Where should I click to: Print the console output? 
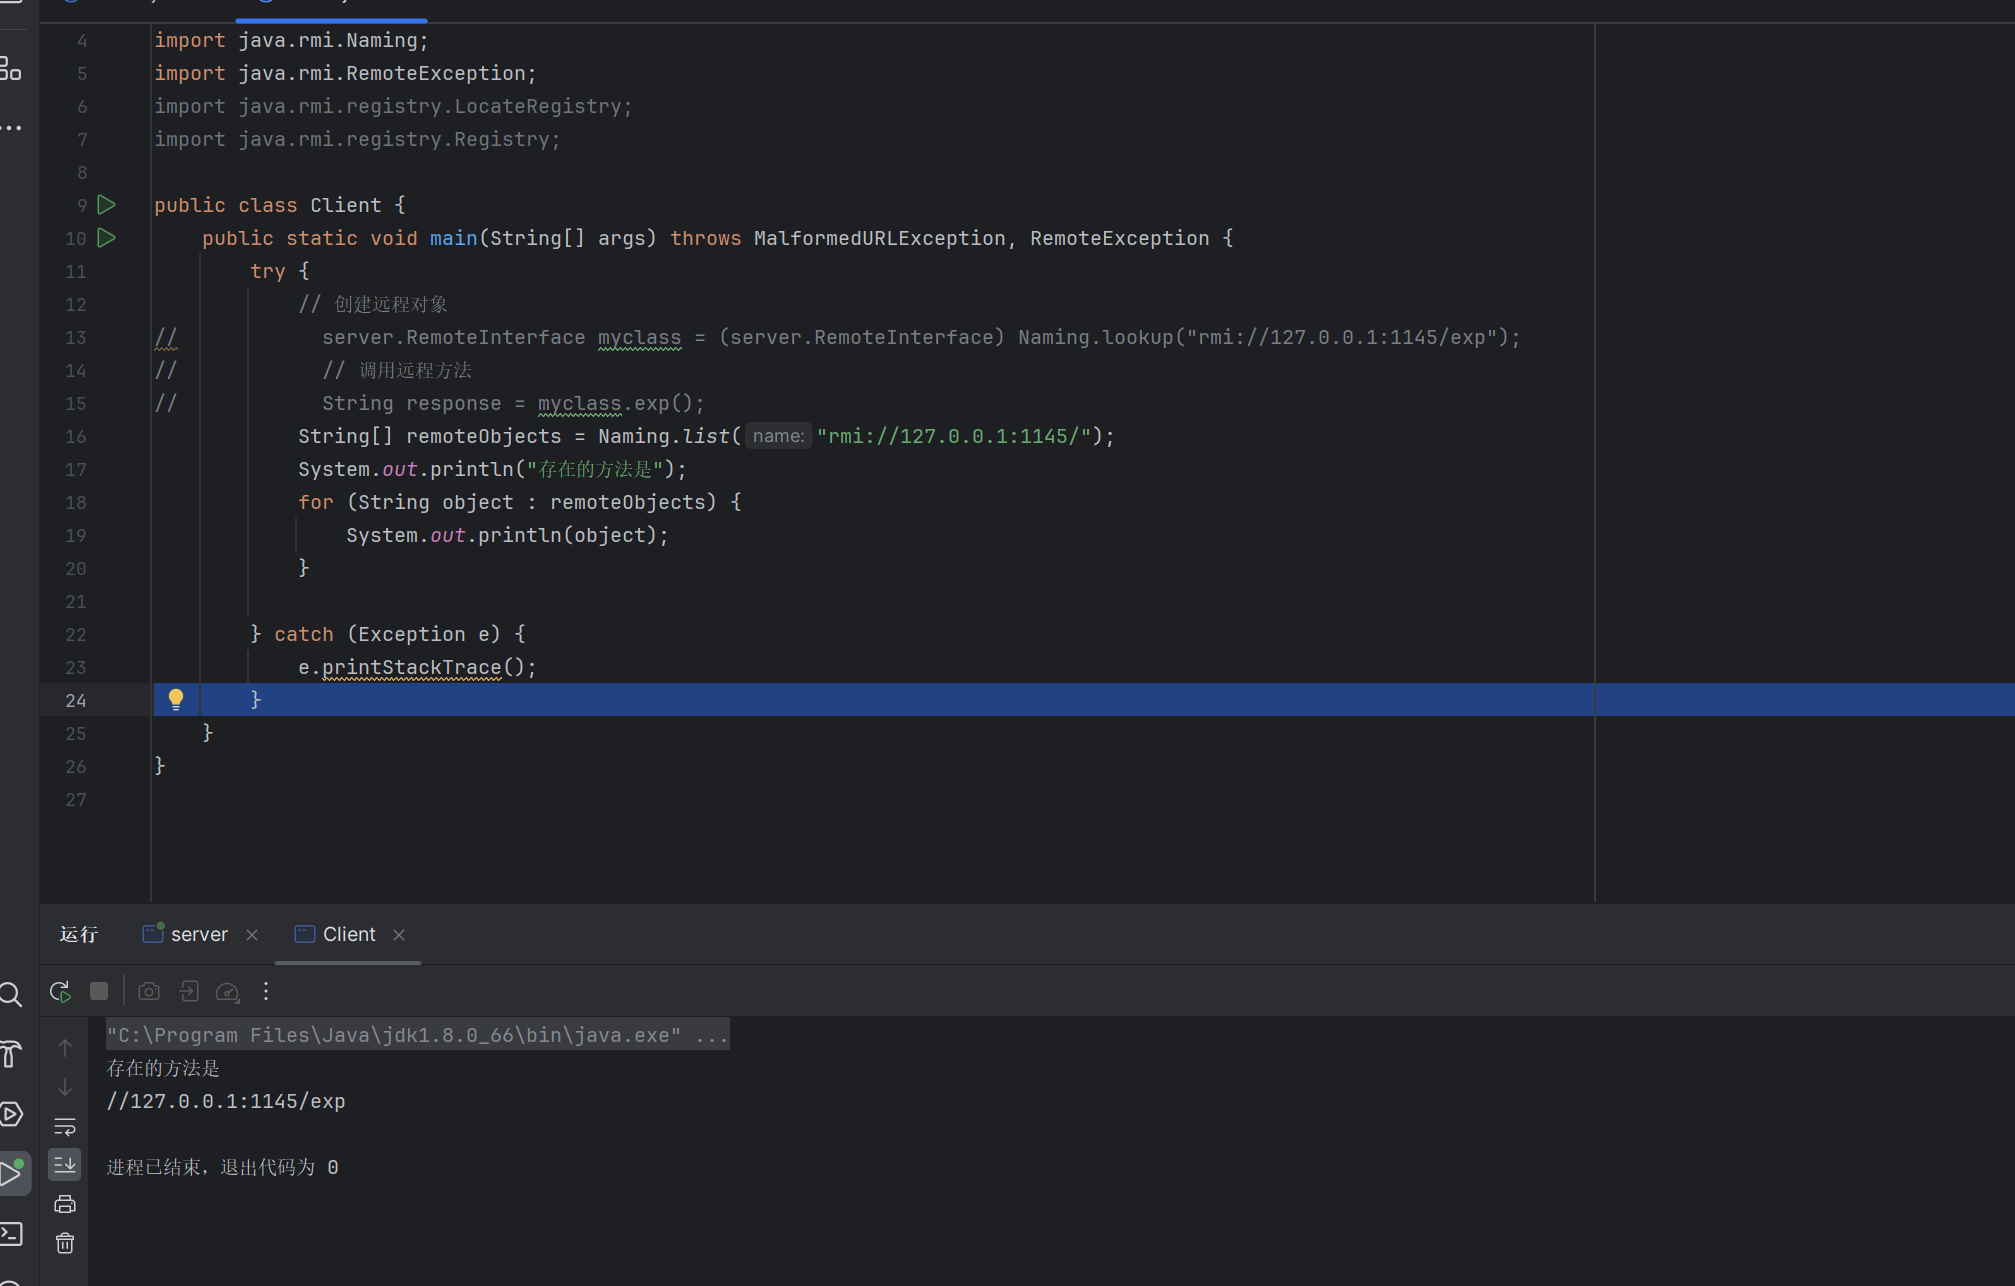click(x=65, y=1204)
